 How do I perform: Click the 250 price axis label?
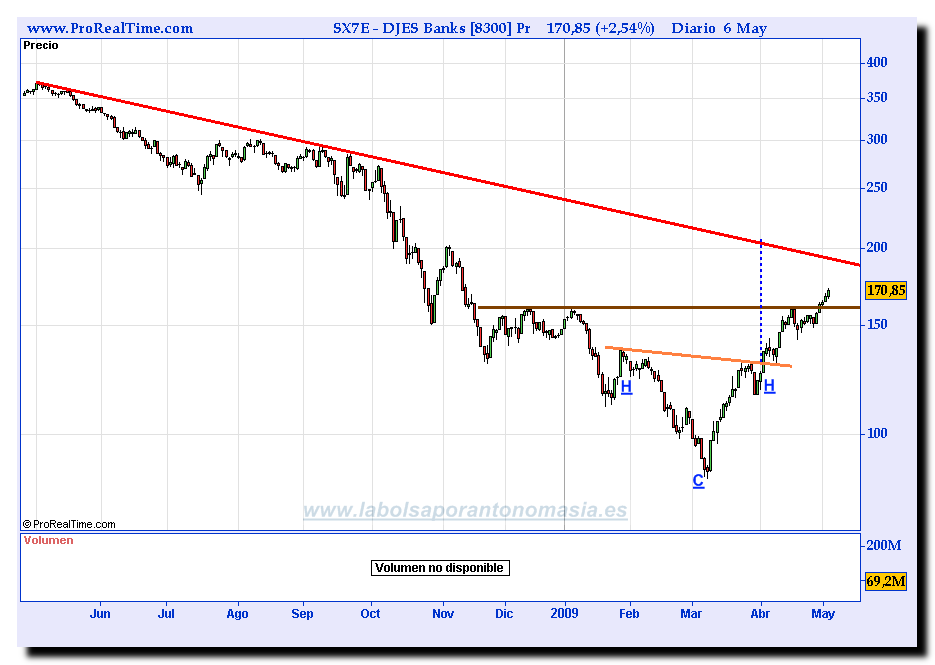tap(877, 188)
